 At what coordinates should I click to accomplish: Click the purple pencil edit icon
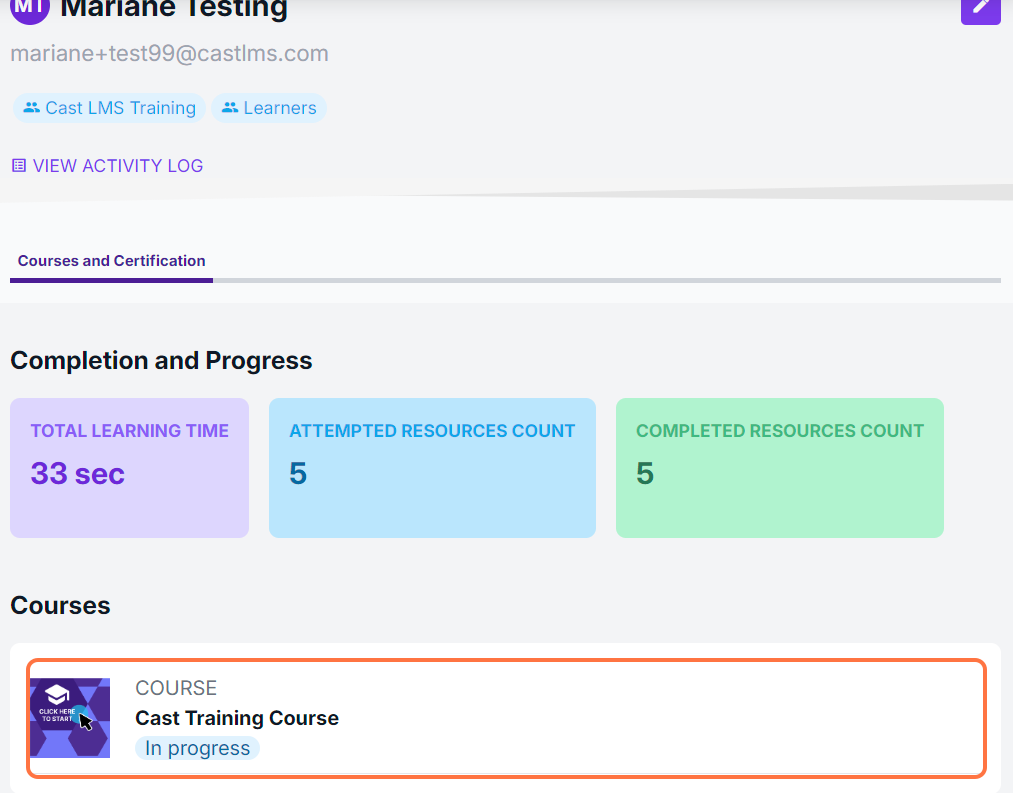pyautogui.click(x=980, y=8)
